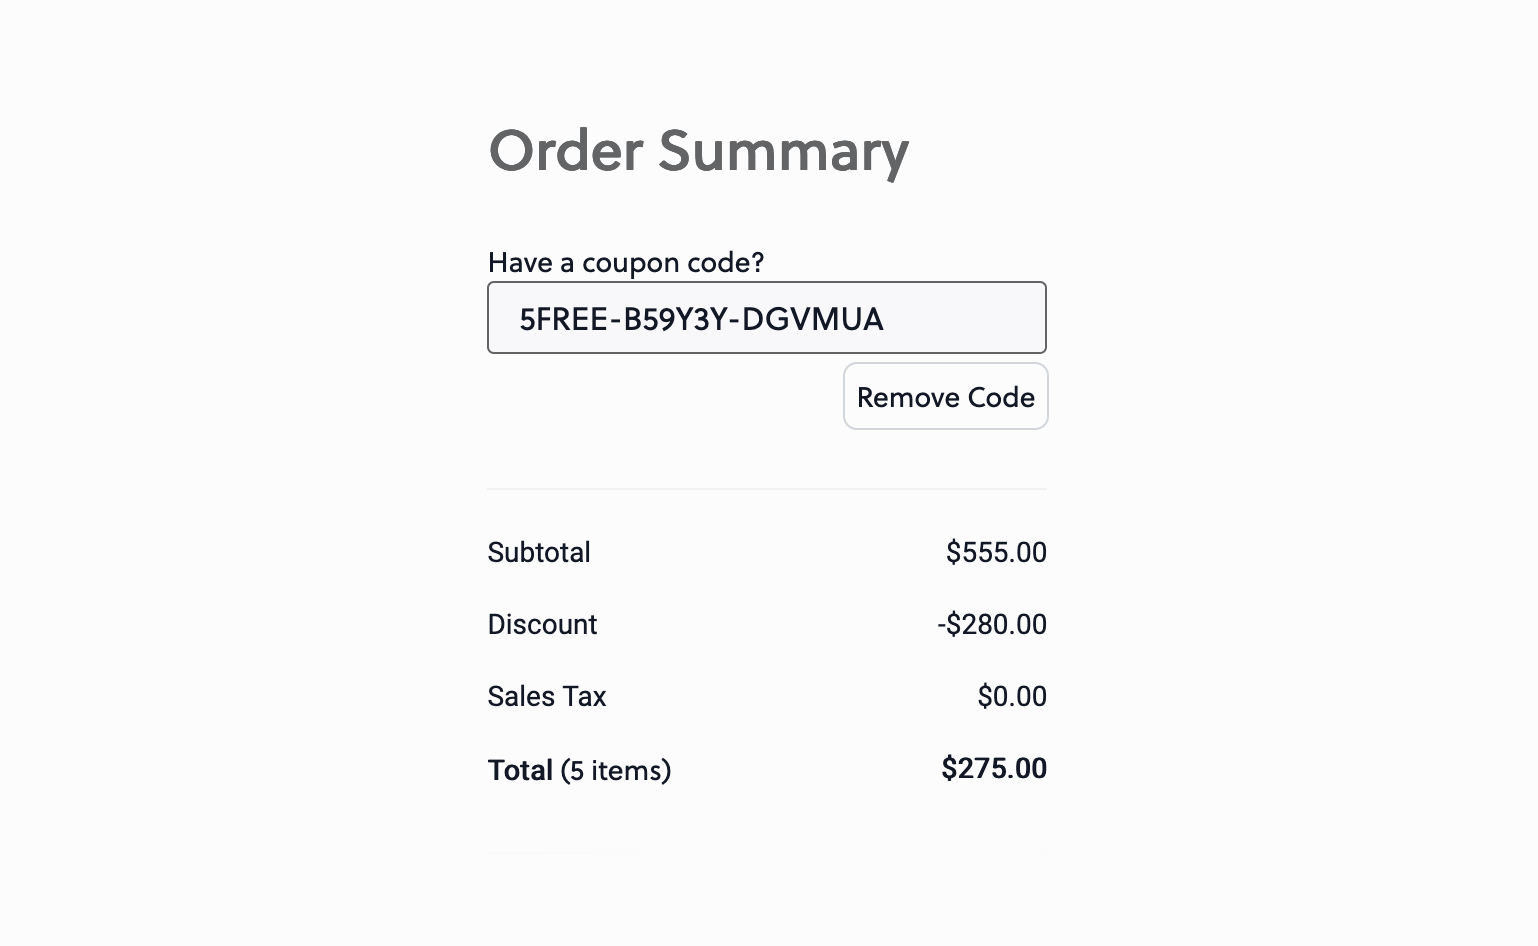This screenshot has width=1538, height=946.
Task: Click the Order Summary heading
Action: pyautogui.click(x=698, y=151)
